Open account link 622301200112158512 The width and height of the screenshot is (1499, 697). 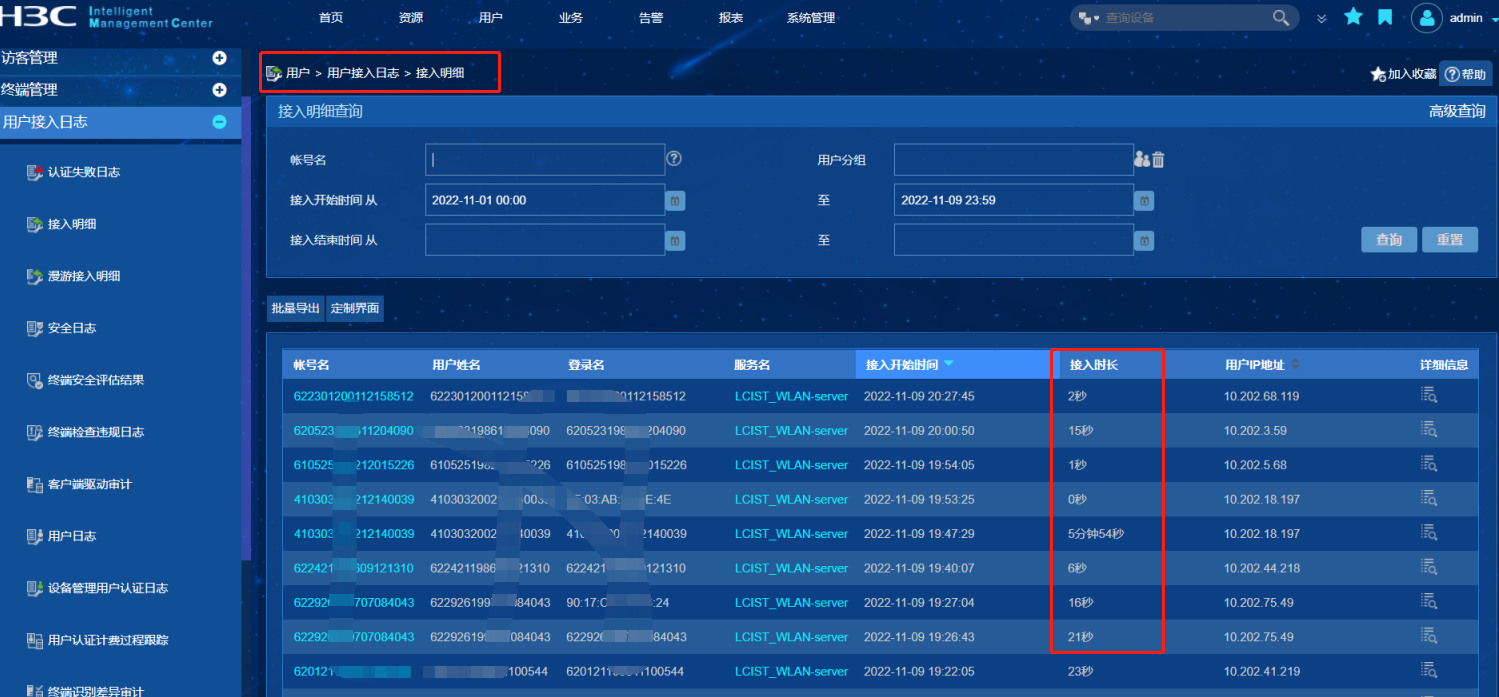[353, 396]
